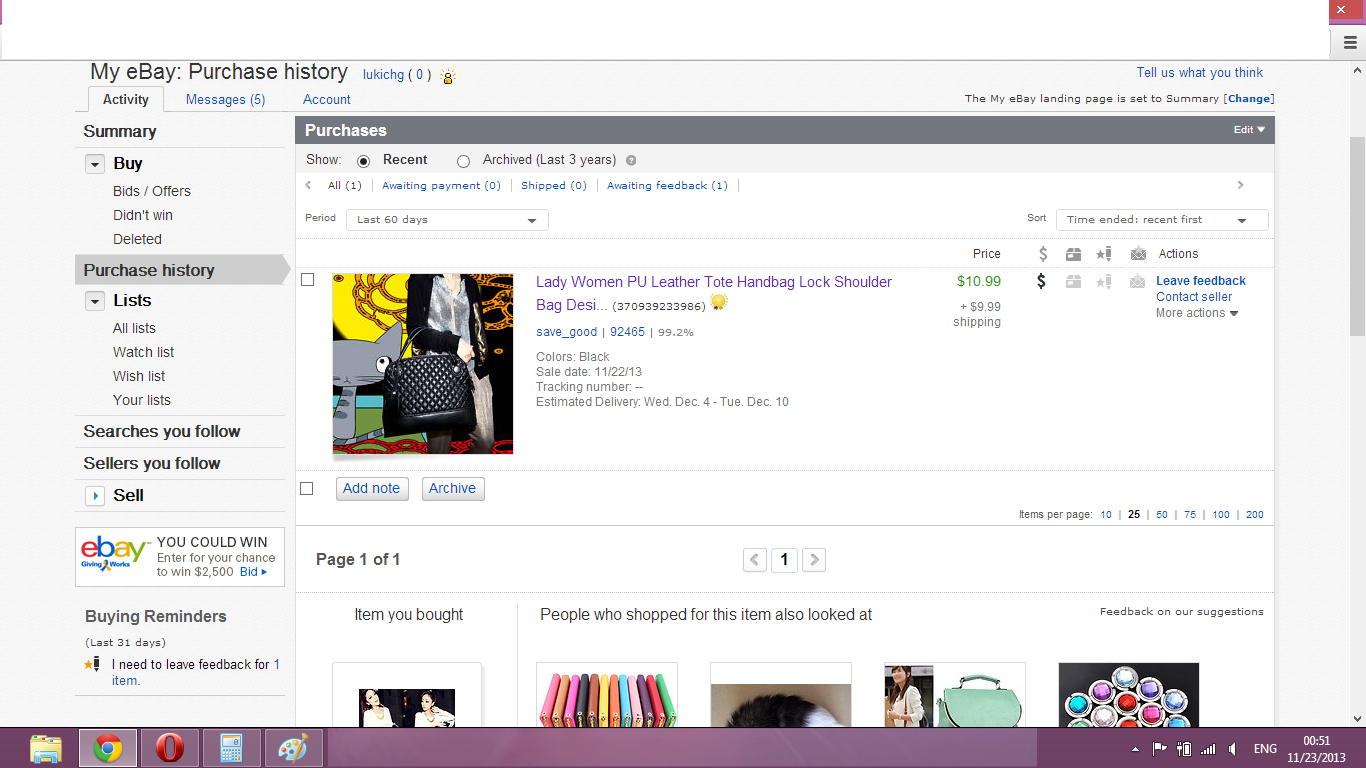The image size is (1366, 768).
Task: Open the Edit menu in the Purchases header
Action: coord(1249,130)
